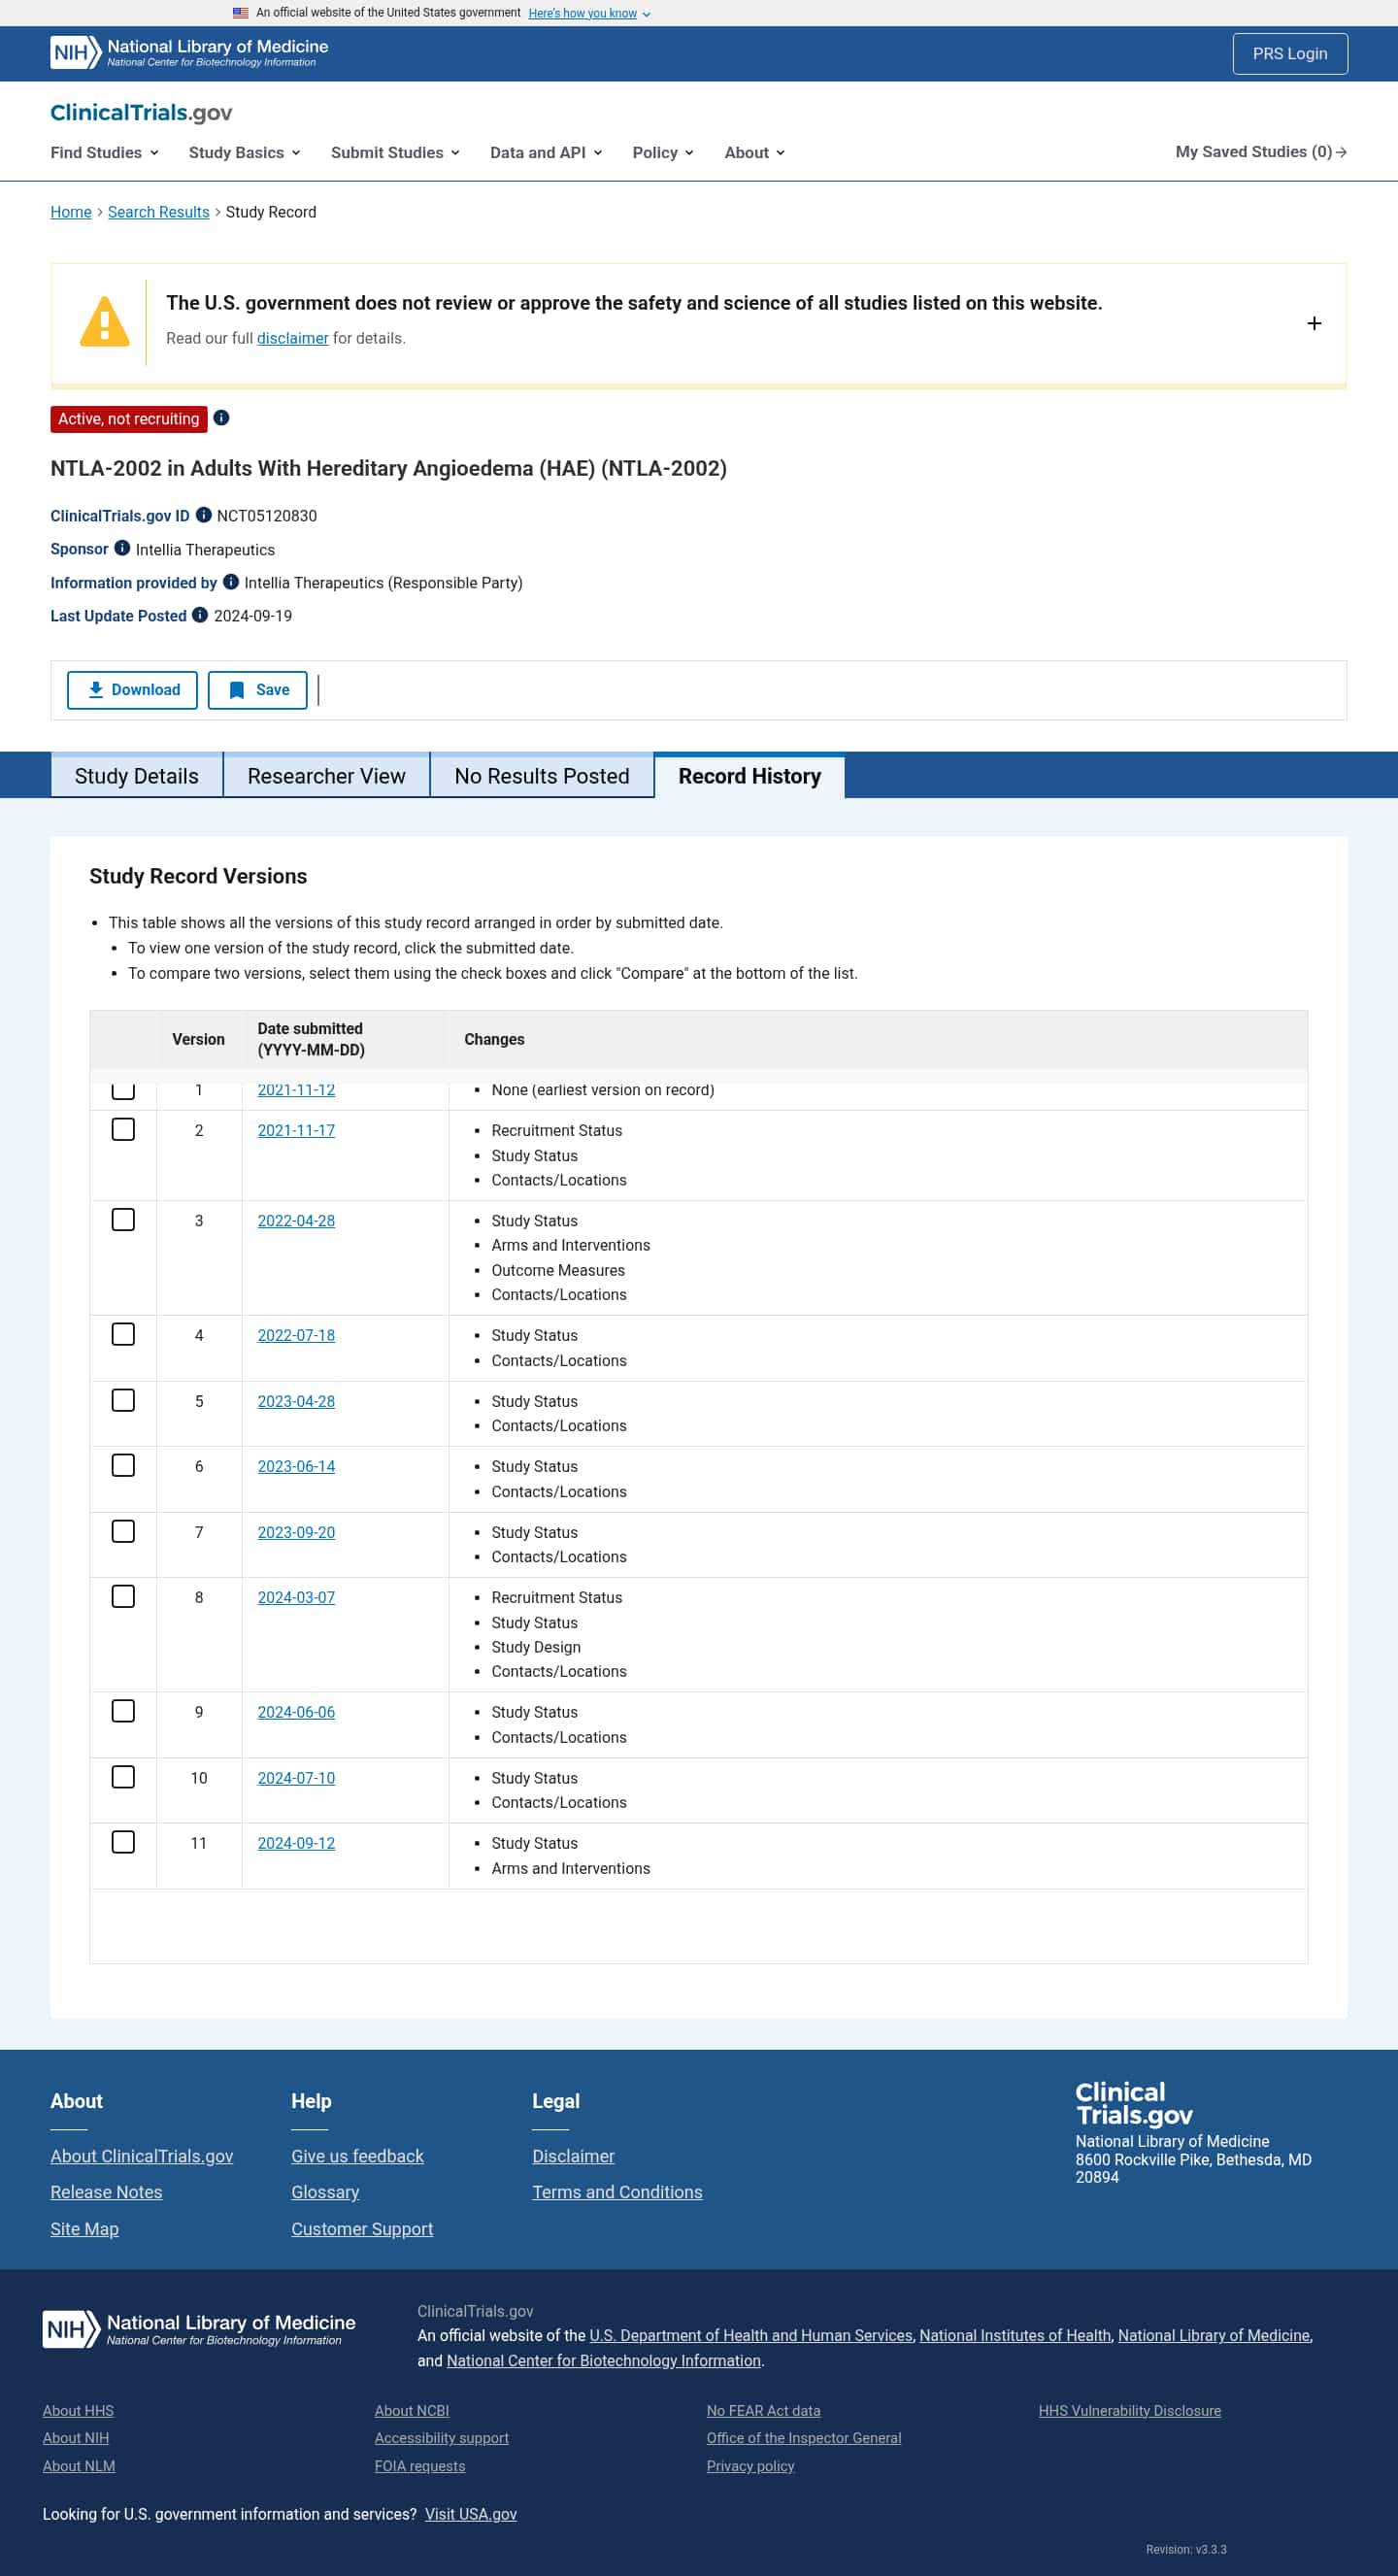
Task: Click the info icon next to ClinicalTrials.gov ID
Action: (203, 515)
